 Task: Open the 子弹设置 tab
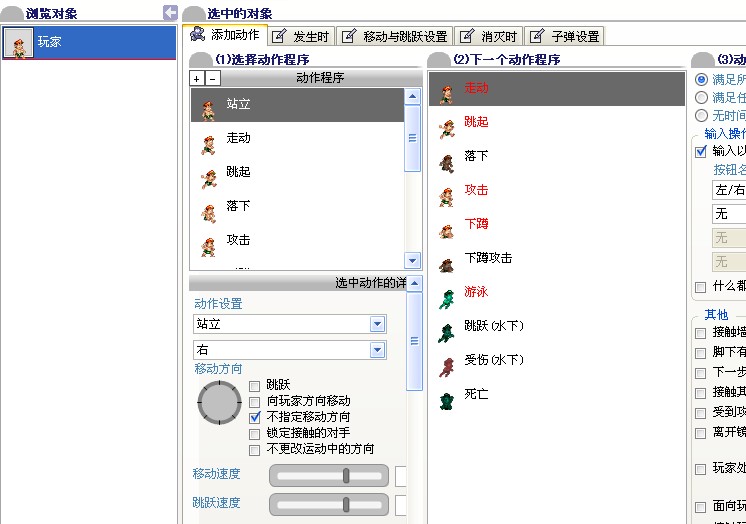pyautogui.click(x=564, y=36)
